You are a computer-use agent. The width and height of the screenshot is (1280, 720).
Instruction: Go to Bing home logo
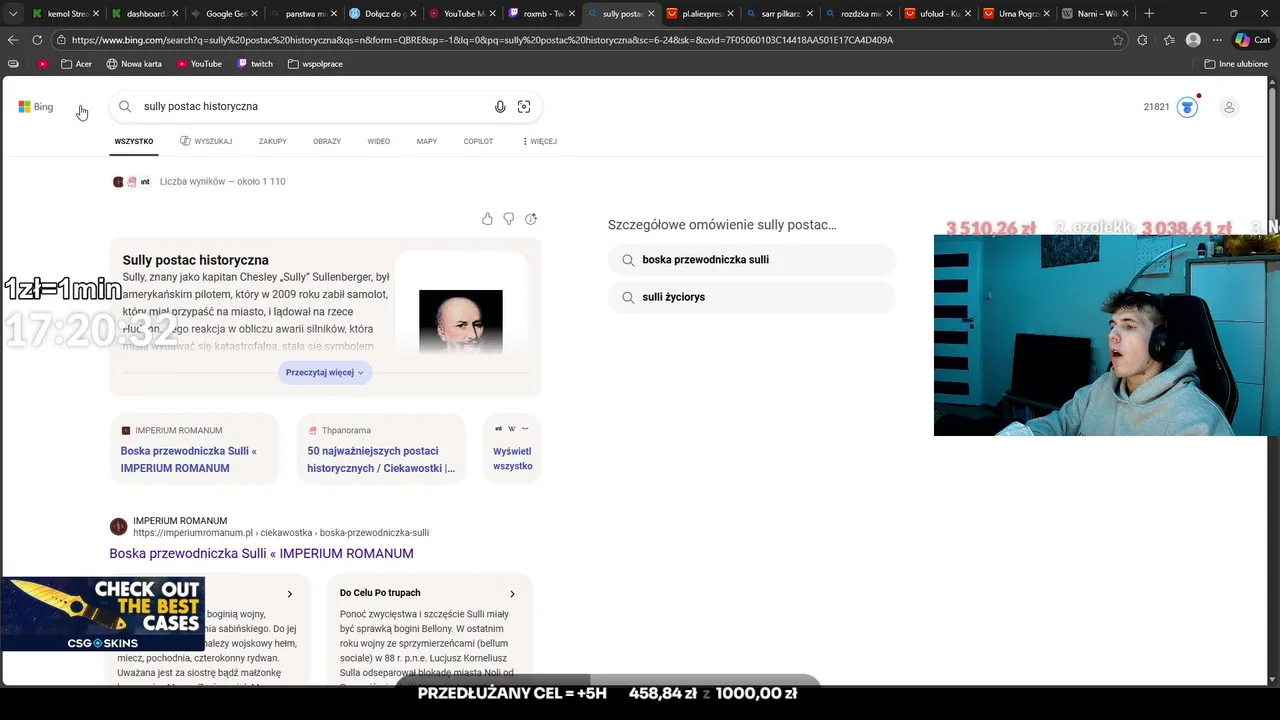36,107
